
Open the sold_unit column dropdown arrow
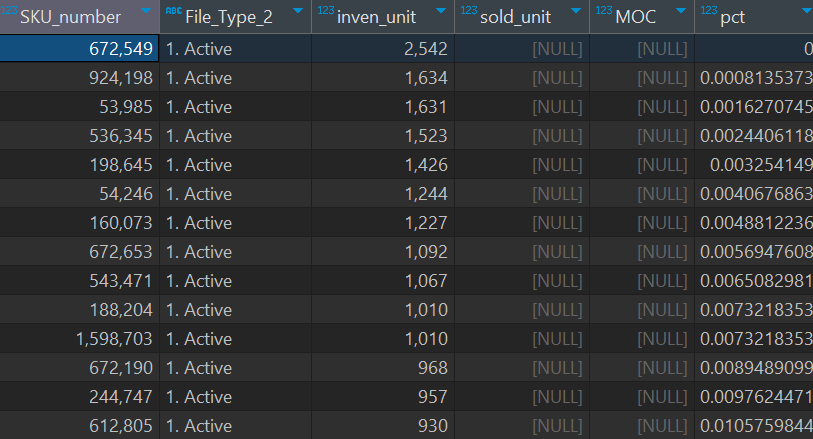[576, 11]
